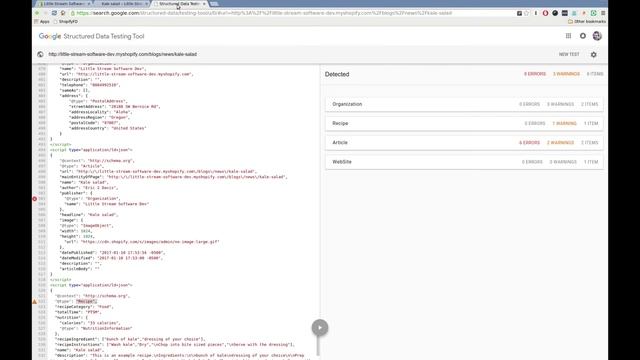Reload the page
The width and height of the screenshot is (640, 360).
pyautogui.click(x=54, y=13)
